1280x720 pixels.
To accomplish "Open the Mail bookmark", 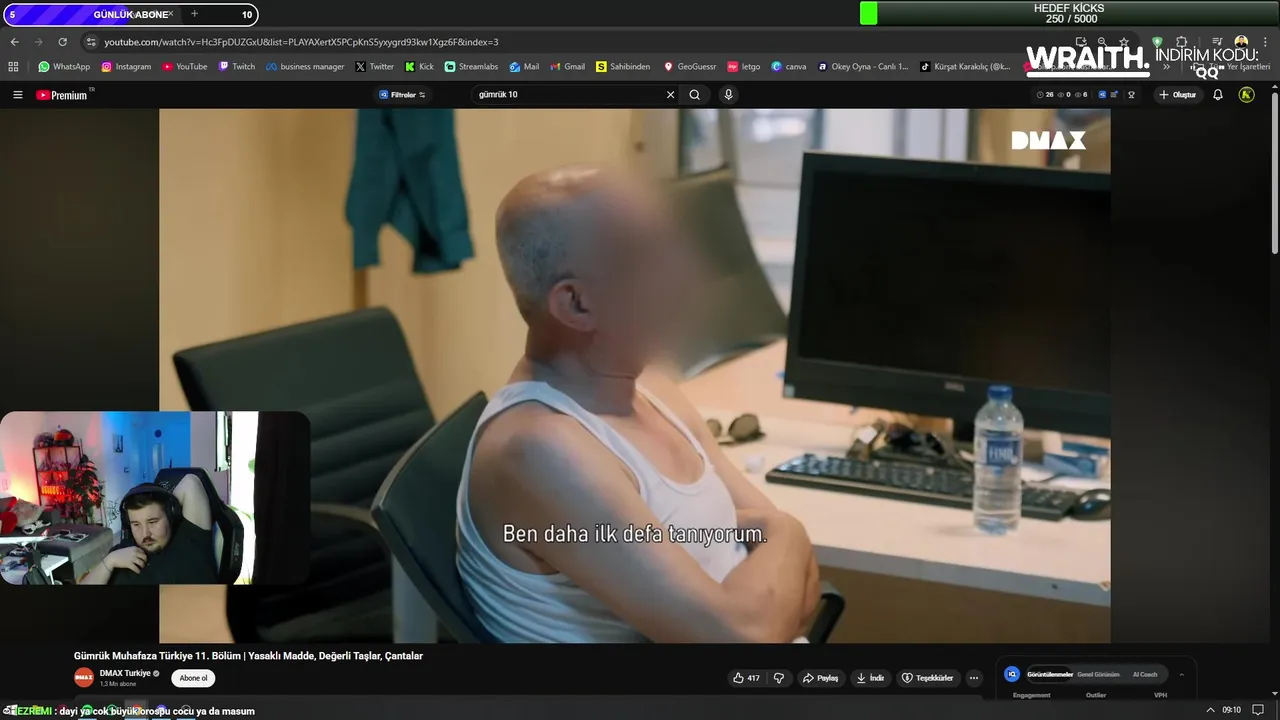I will click(x=524, y=67).
